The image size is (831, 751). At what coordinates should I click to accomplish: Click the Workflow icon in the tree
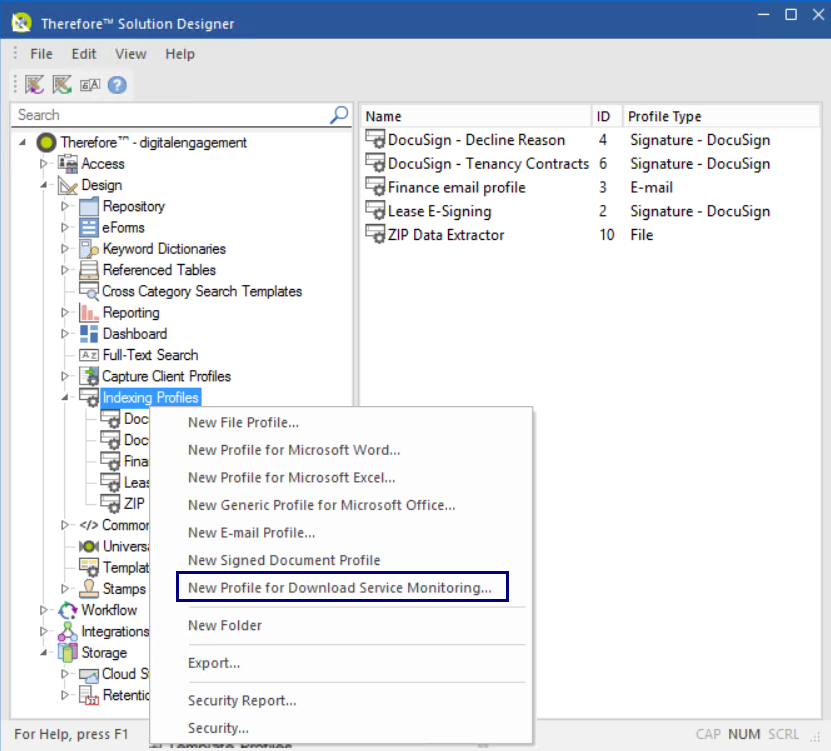pos(68,610)
